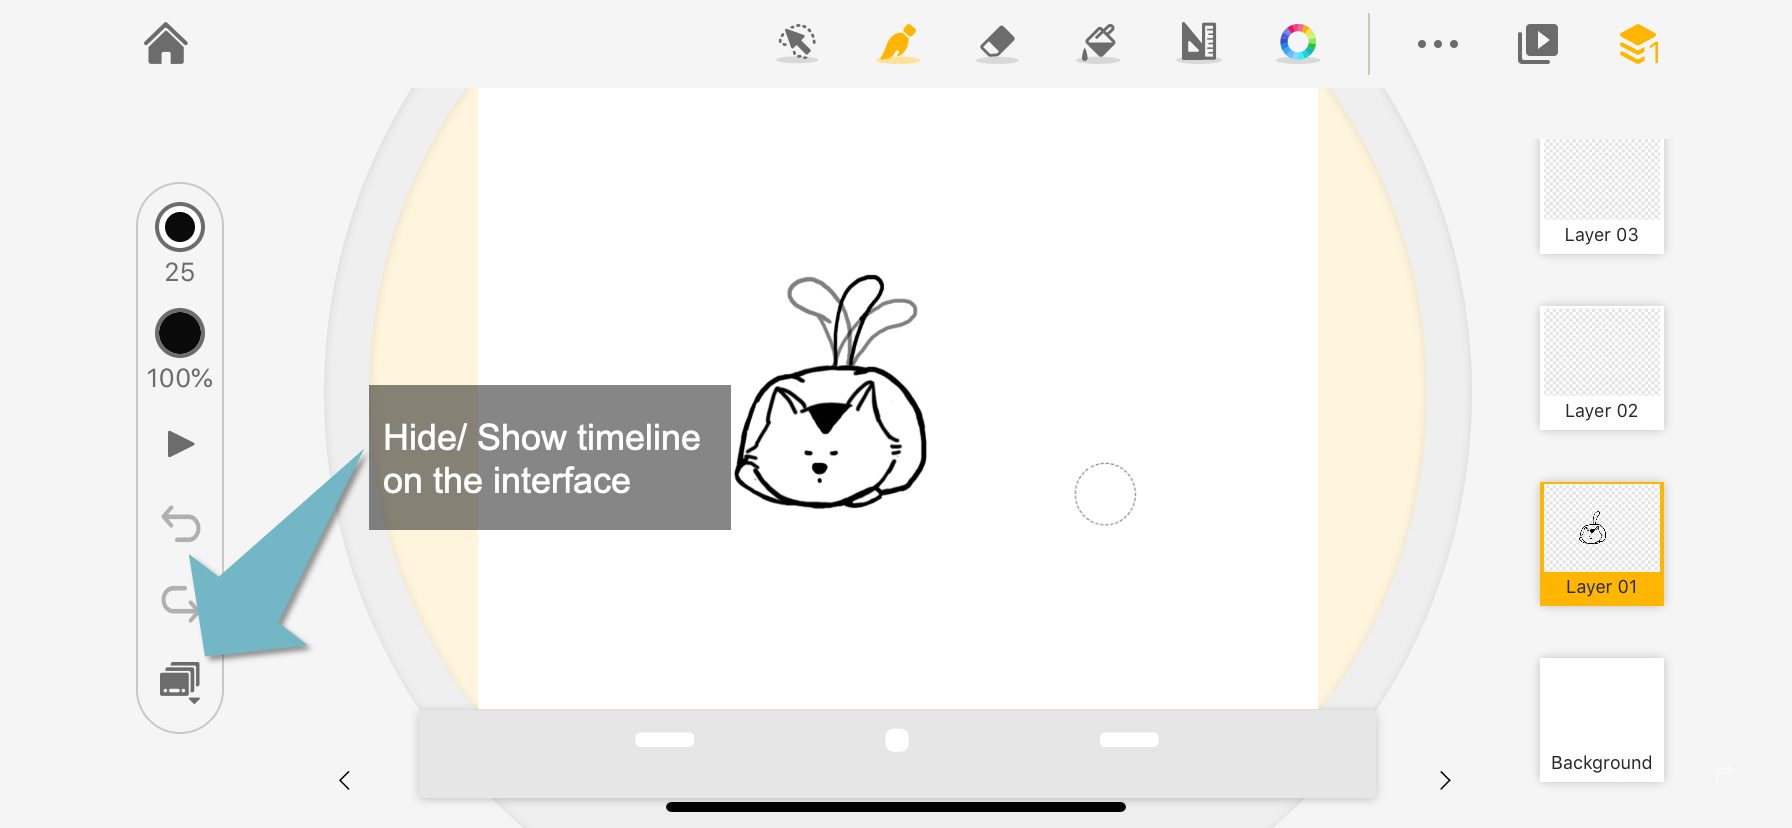The height and width of the screenshot is (828, 1792).
Task: Toggle the layers panel icon
Action: click(1638, 44)
